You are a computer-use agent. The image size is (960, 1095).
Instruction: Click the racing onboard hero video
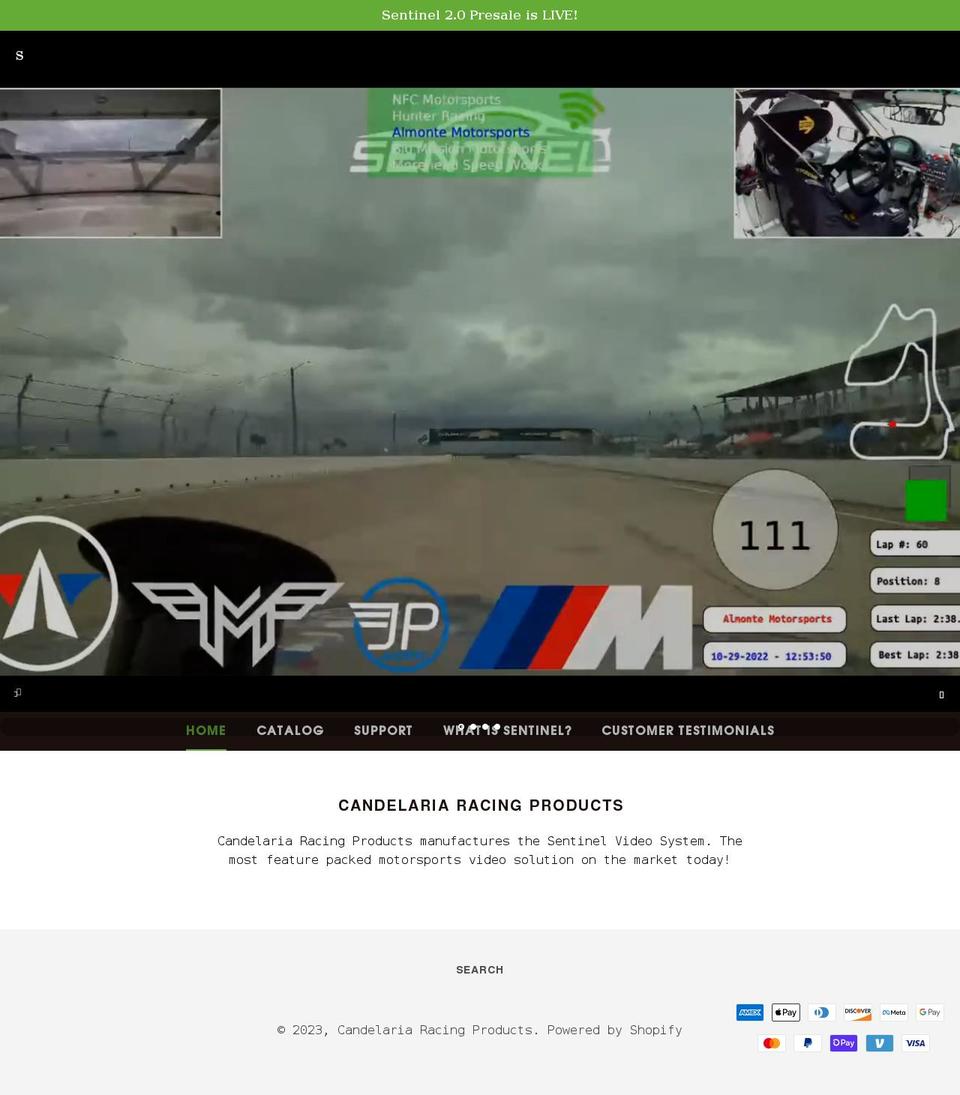coord(480,381)
